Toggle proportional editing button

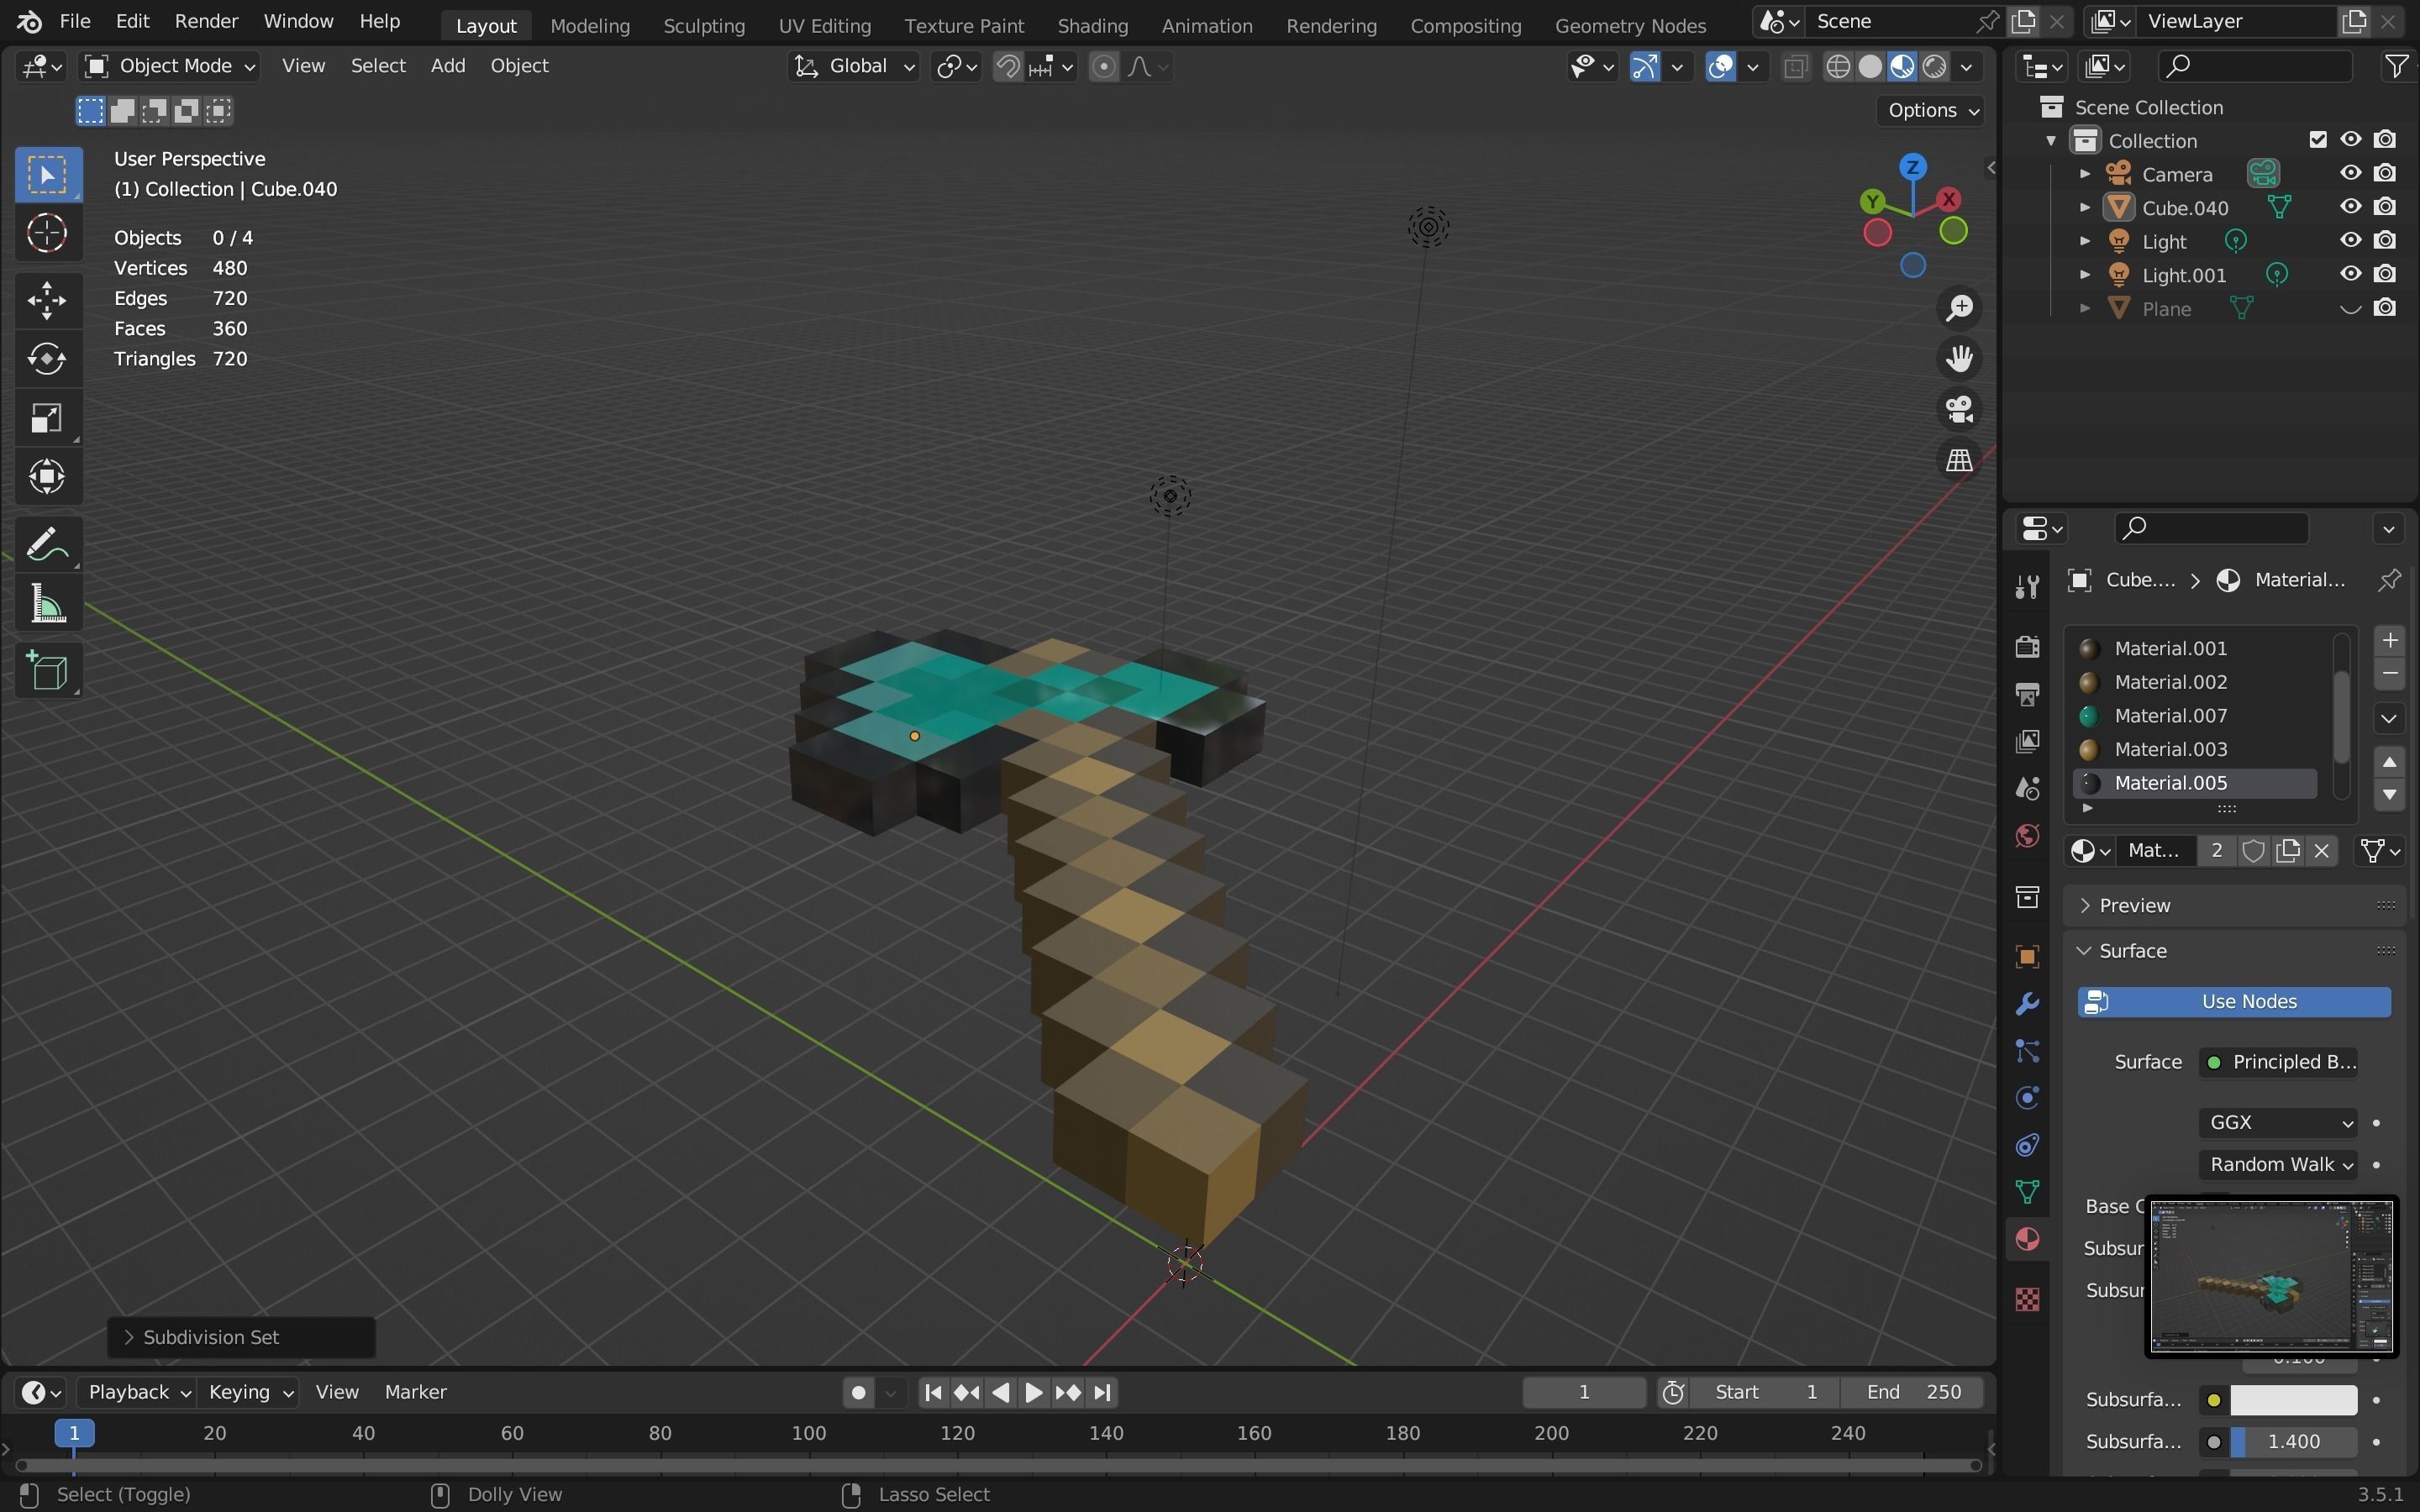(1103, 66)
